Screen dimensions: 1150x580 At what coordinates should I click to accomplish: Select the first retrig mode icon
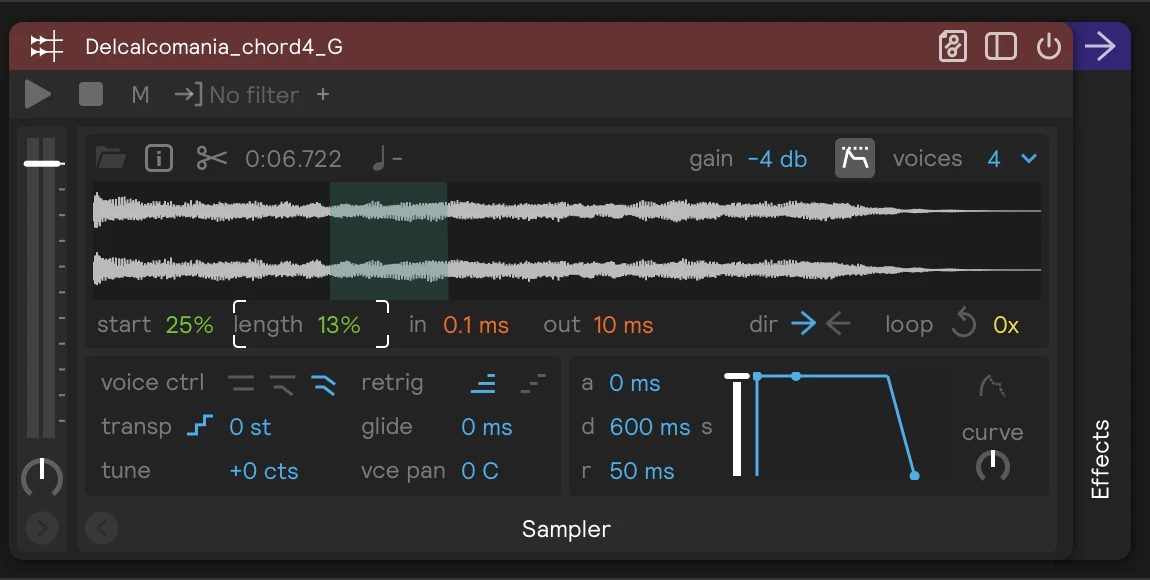483,383
